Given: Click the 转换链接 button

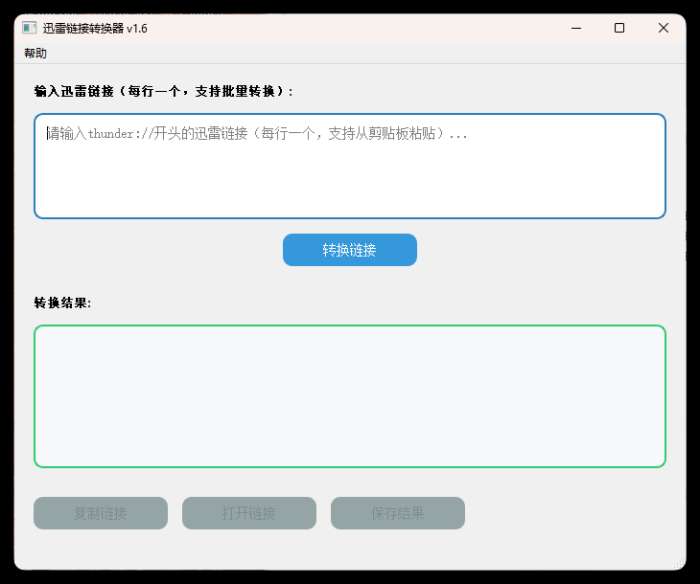Looking at the screenshot, I should click(350, 250).
